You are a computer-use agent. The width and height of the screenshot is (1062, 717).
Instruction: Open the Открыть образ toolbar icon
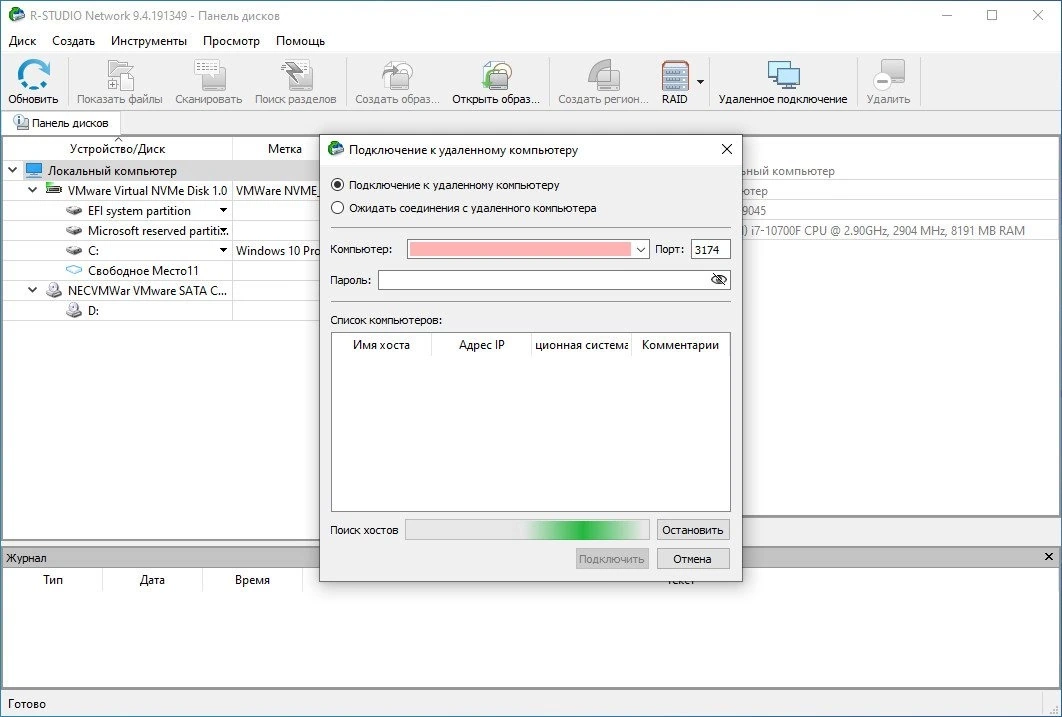coord(496,74)
